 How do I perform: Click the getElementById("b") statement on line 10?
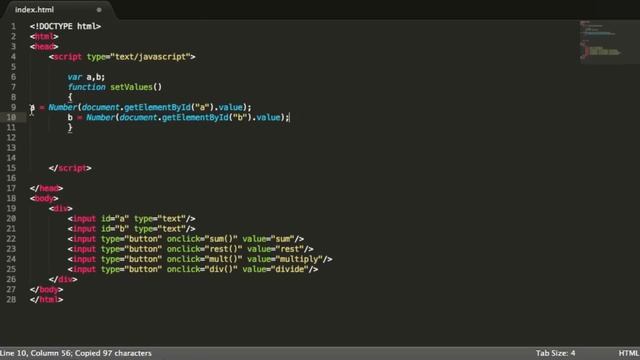[x=178, y=118]
